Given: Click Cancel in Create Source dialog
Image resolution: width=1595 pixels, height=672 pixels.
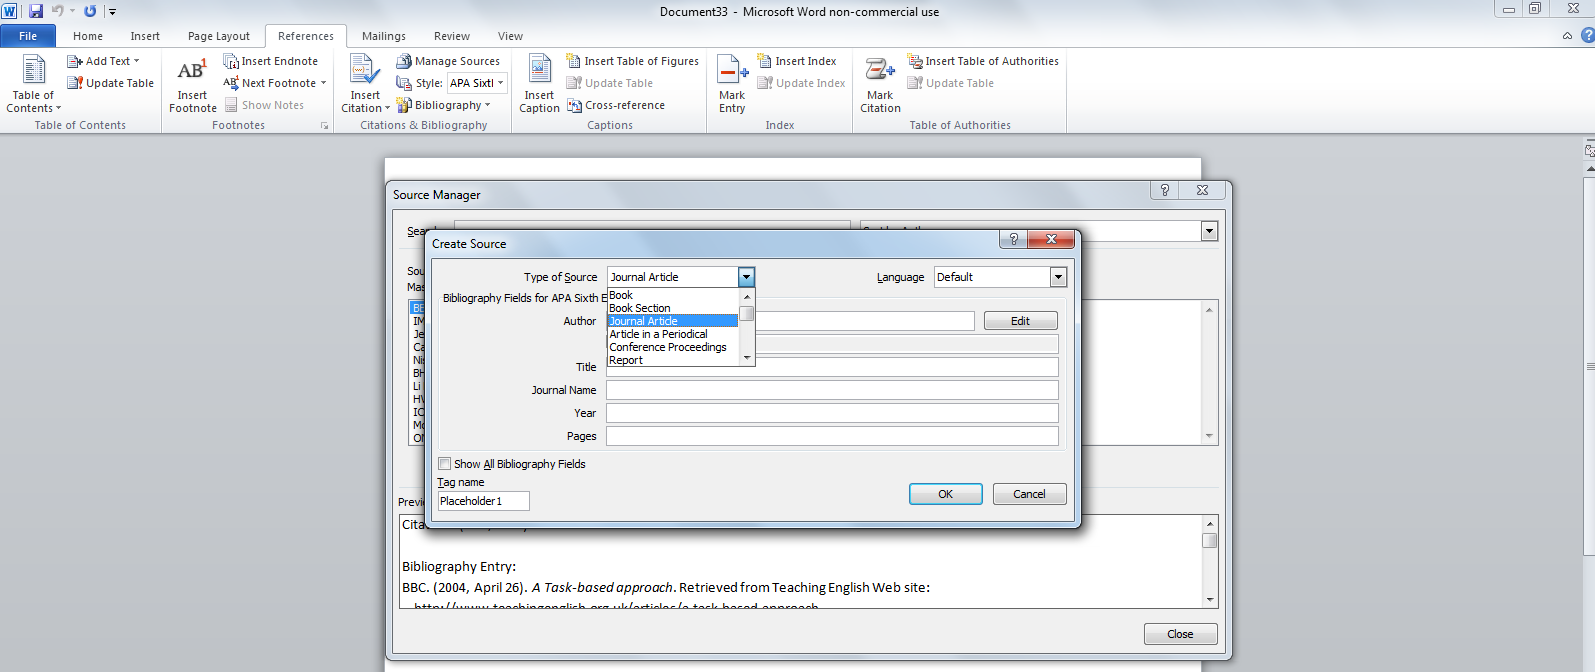Looking at the screenshot, I should [1029, 494].
